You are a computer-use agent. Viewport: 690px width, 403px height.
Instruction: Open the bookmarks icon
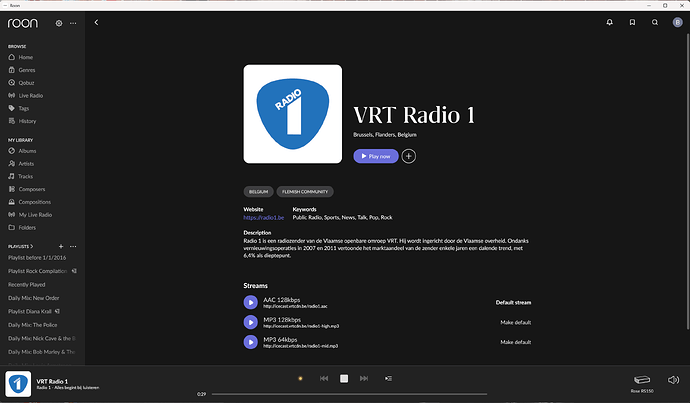[632, 22]
